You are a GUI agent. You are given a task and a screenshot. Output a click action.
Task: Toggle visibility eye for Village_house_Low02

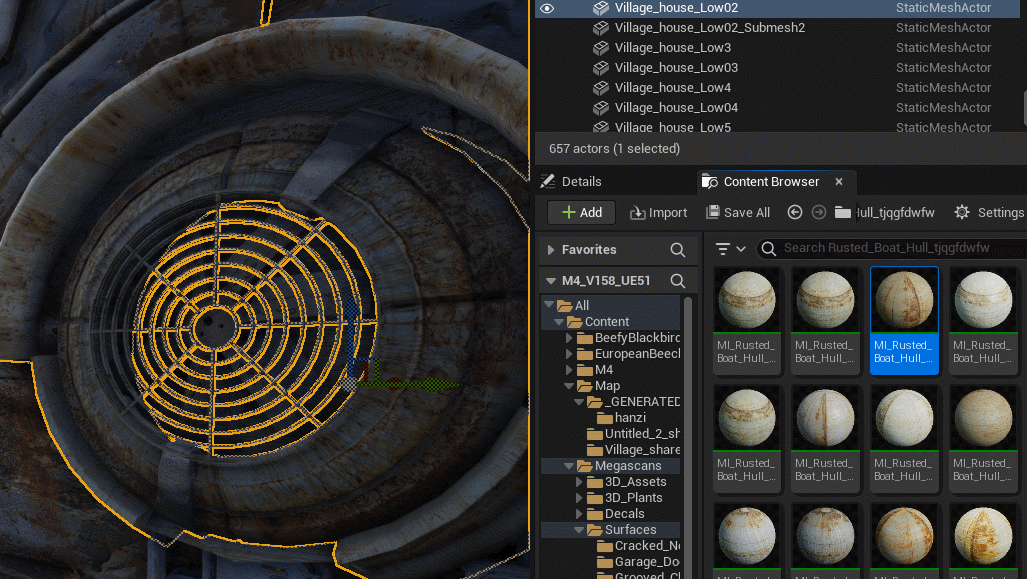click(547, 8)
